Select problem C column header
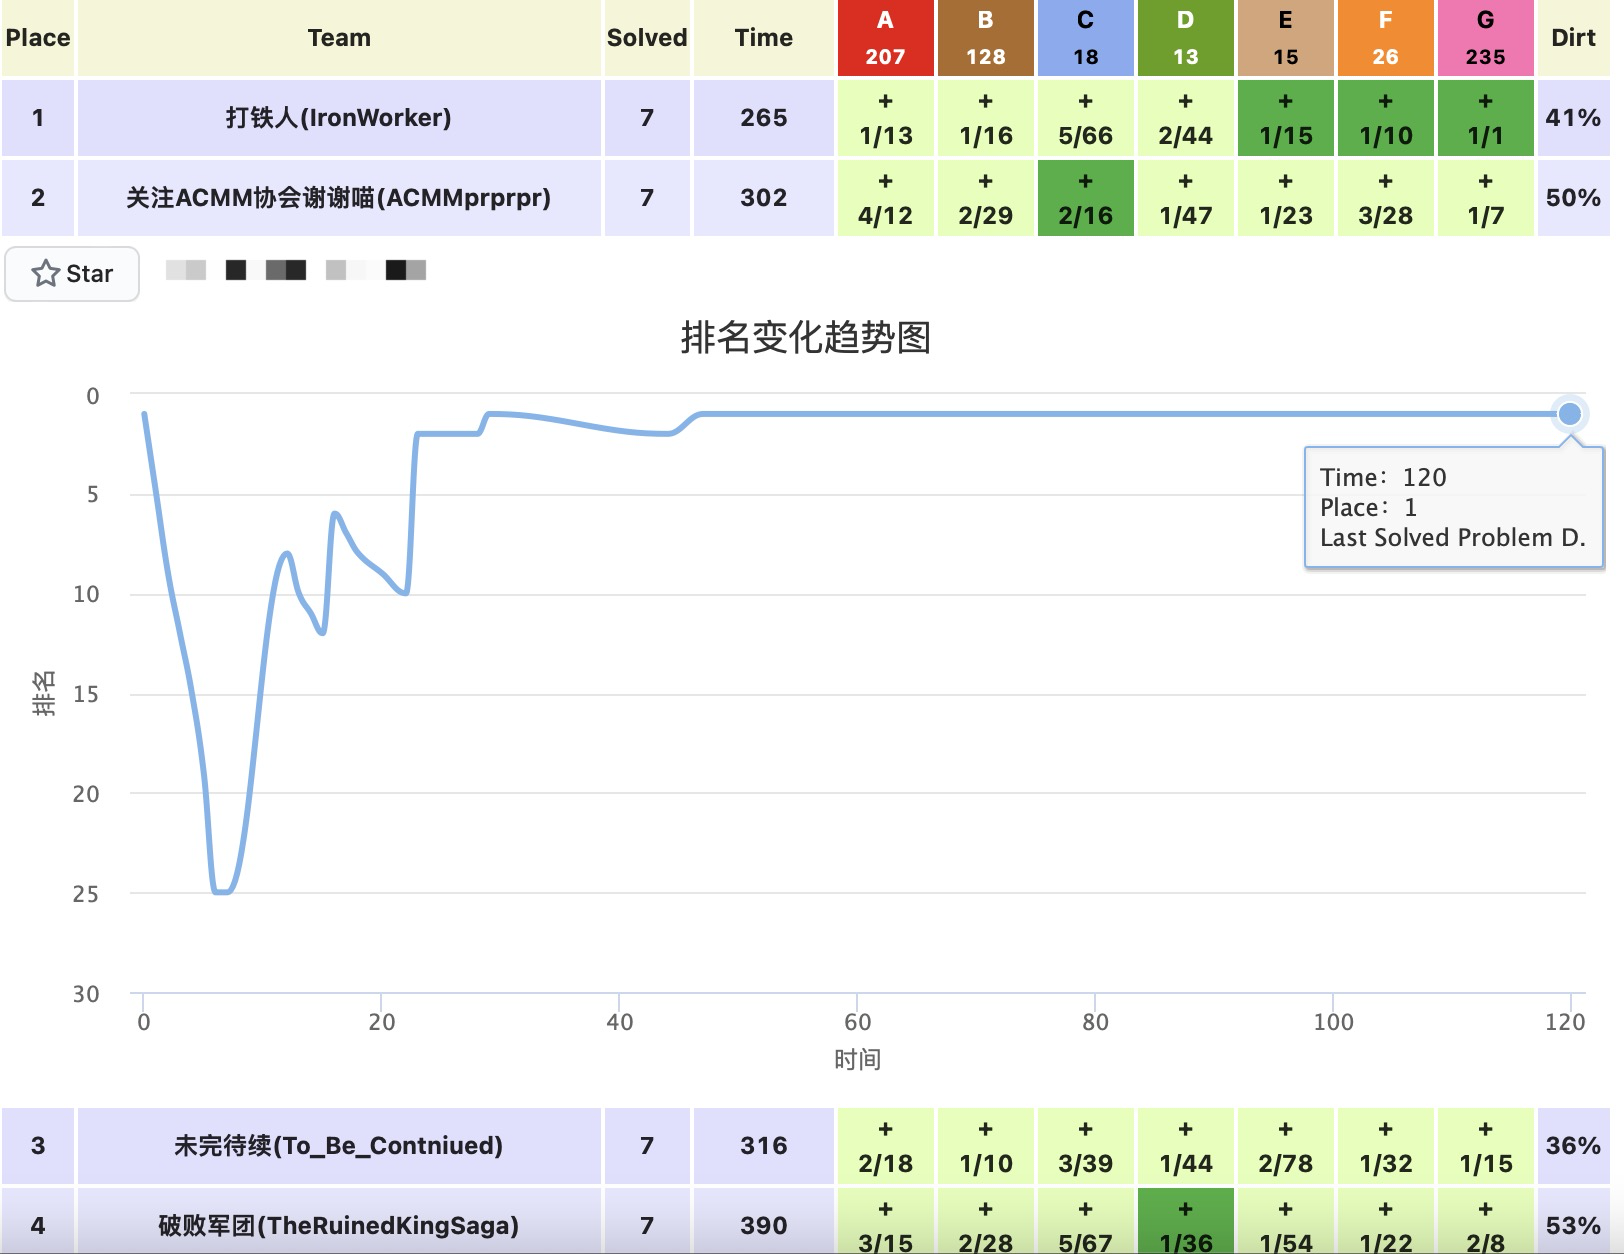 click(x=1085, y=38)
